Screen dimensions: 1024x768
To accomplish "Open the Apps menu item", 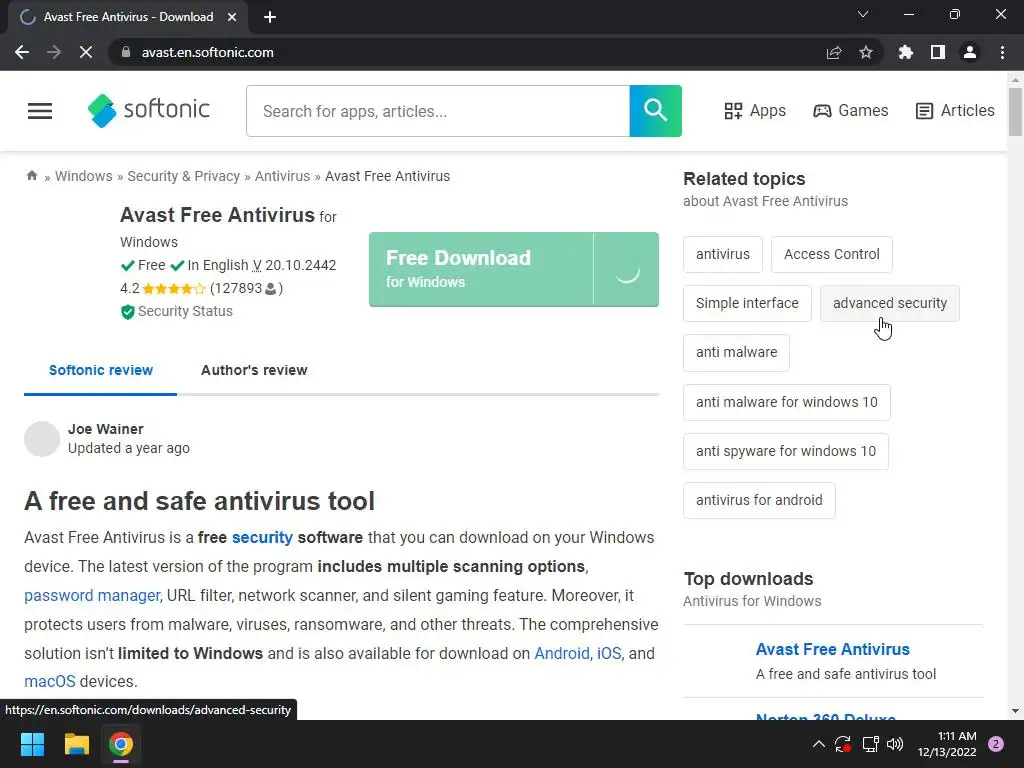I will point(755,110).
